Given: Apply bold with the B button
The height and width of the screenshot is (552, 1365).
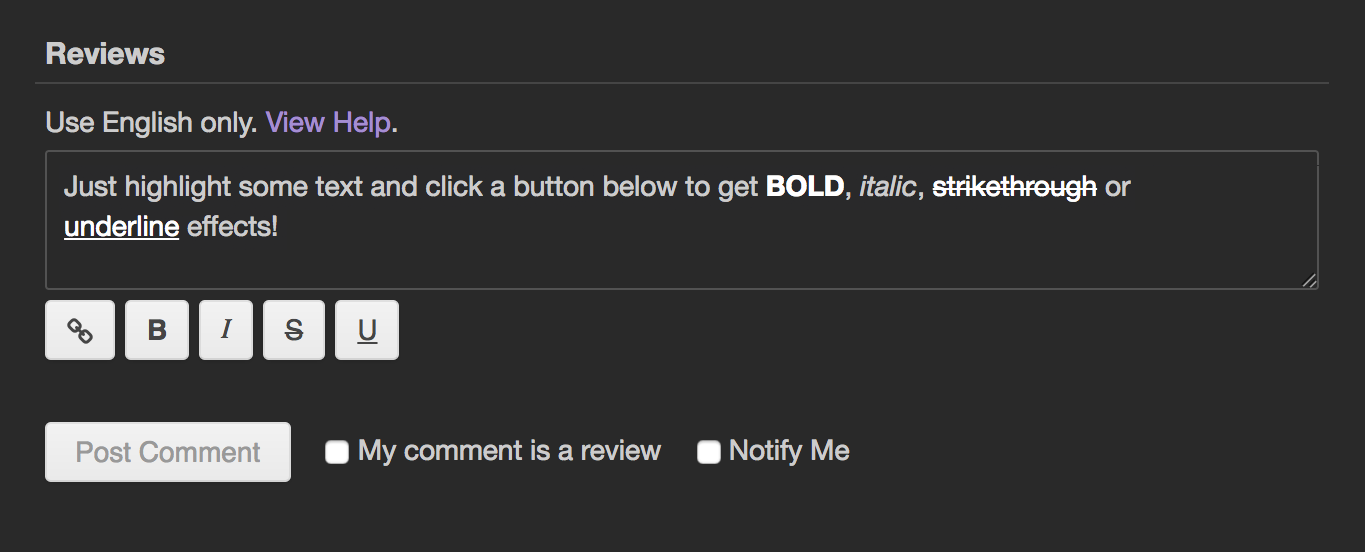Looking at the screenshot, I should pyautogui.click(x=157, y=330).
